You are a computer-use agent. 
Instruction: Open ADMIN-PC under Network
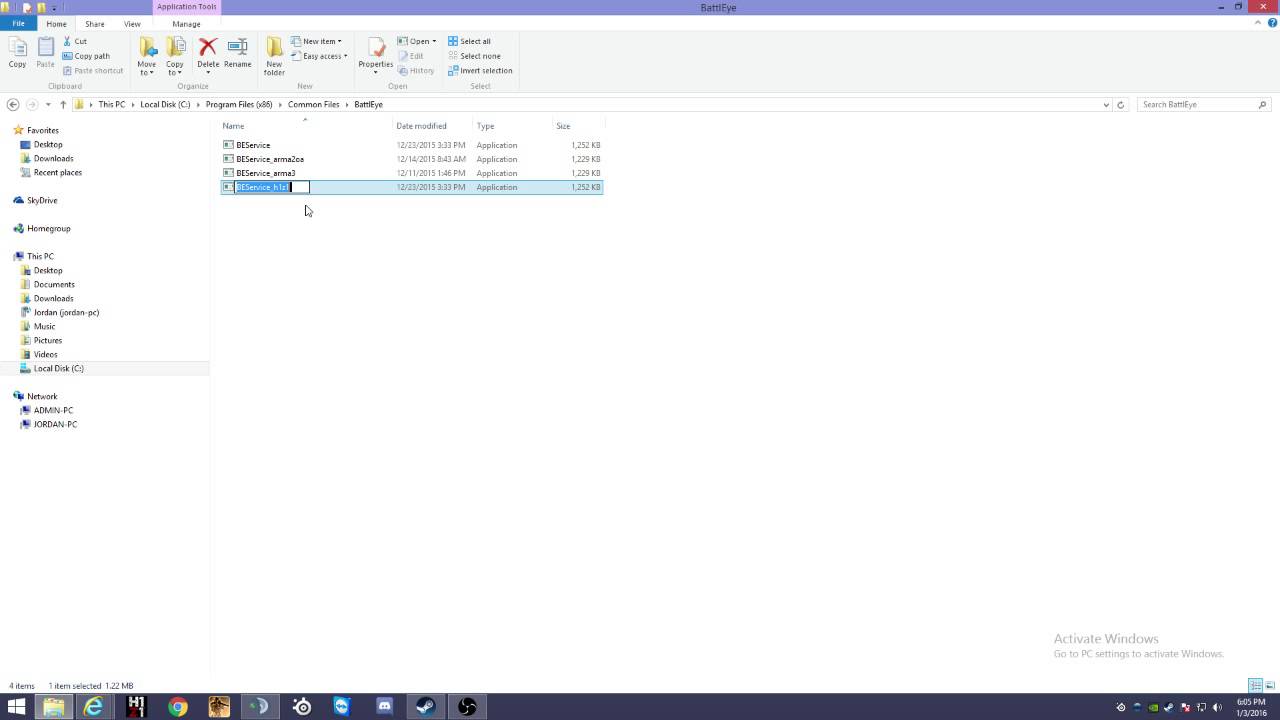click(x=53, y=410)
